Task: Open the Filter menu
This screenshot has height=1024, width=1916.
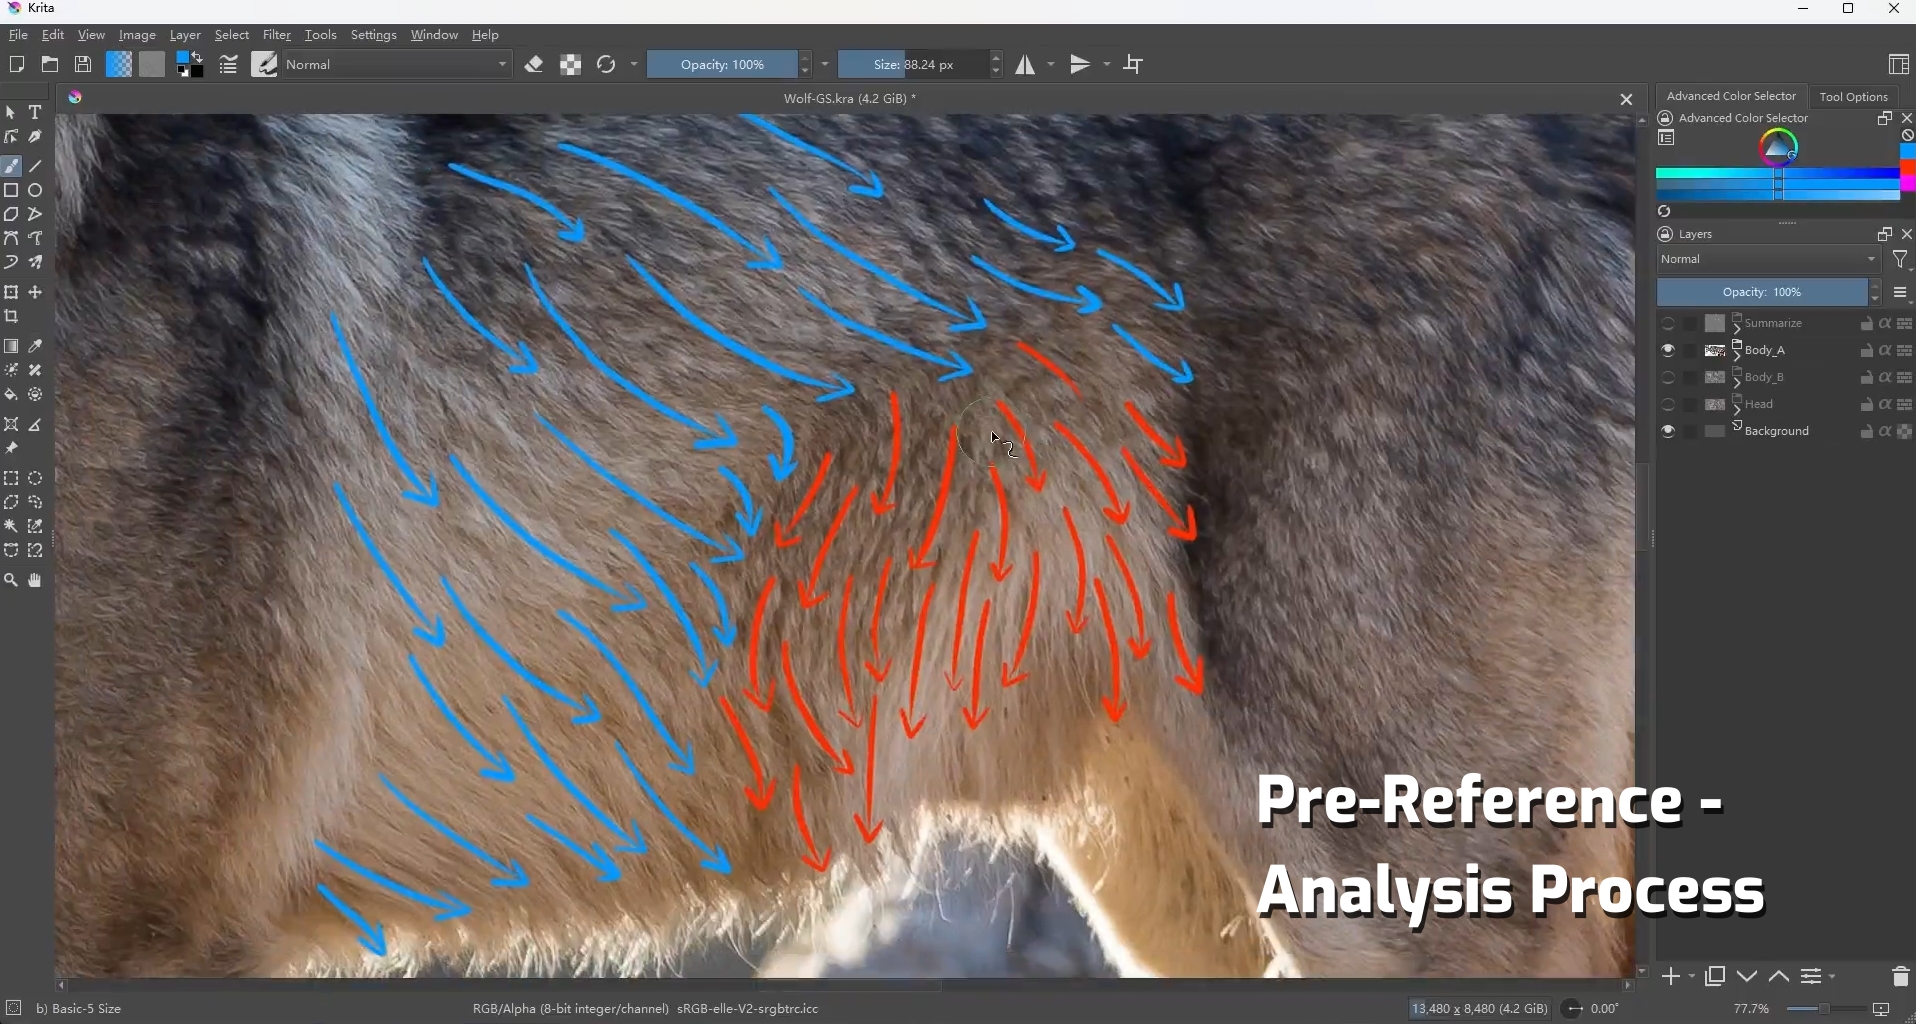Action: [x=277, y=35]
